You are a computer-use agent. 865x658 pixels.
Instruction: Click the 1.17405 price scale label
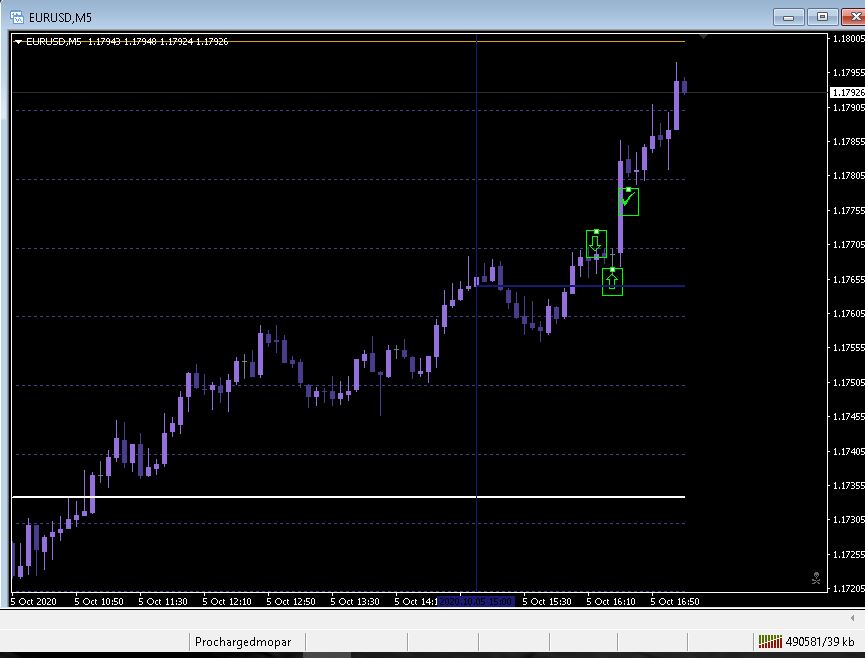click(848, 451)
